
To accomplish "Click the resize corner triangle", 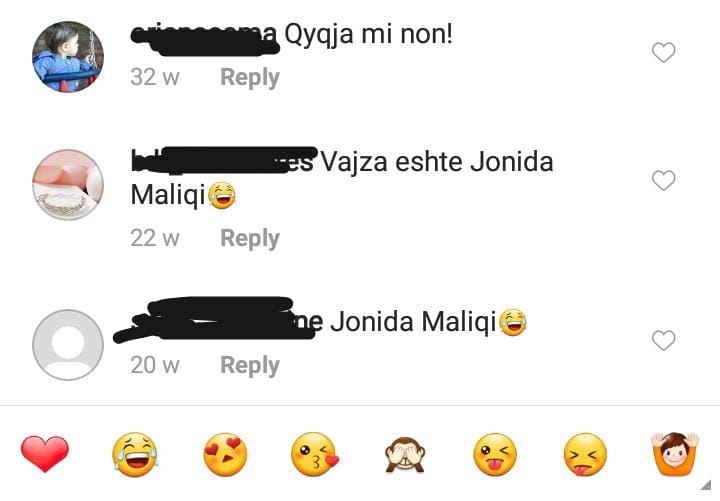I will [706, 485].
